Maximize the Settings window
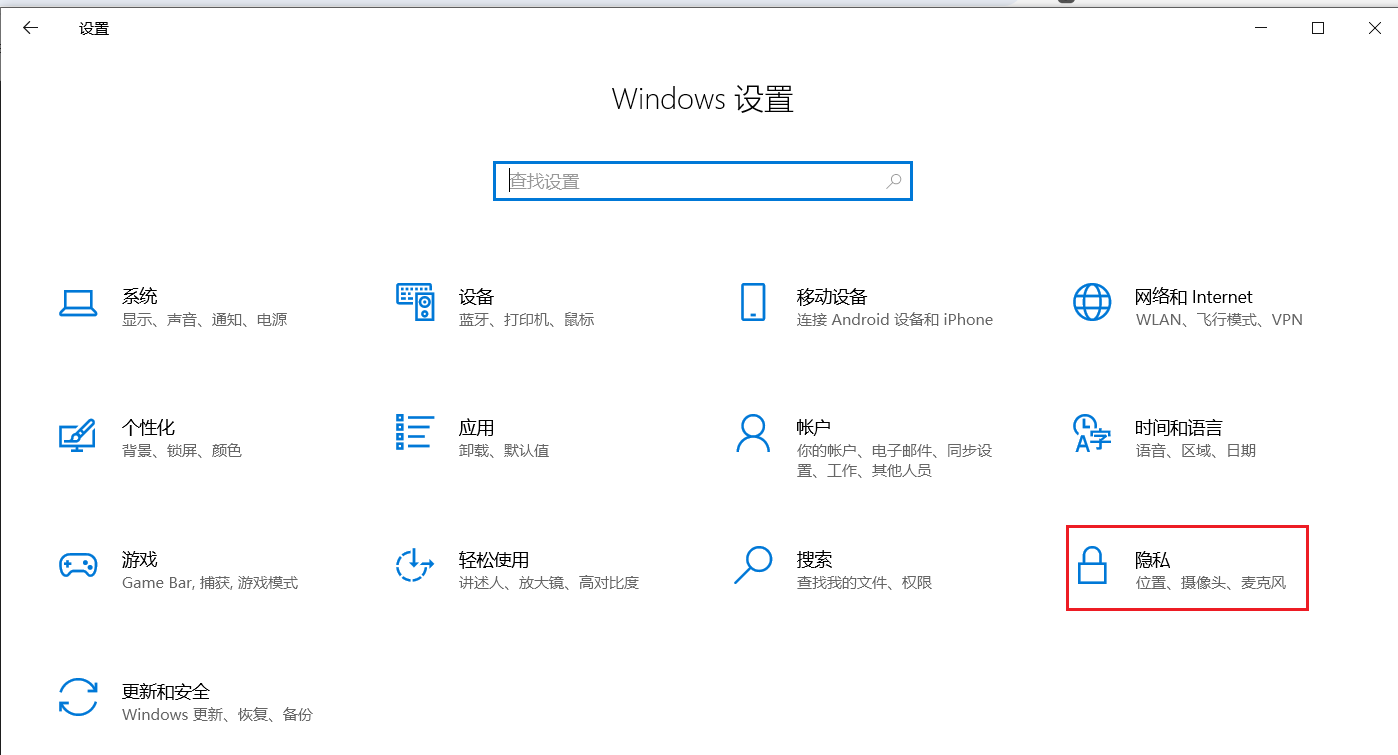The width and height of the screenshot is (1398, 755). click(x=1318, y=28)
